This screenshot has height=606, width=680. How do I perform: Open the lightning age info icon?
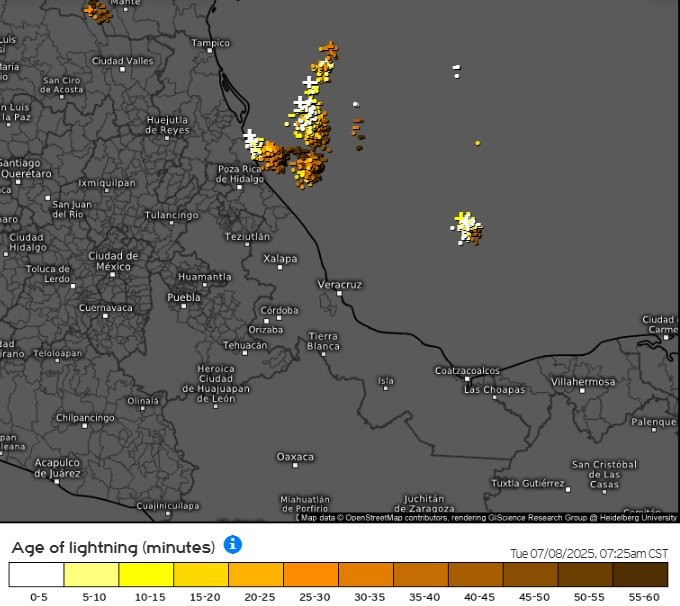point(232,544)
